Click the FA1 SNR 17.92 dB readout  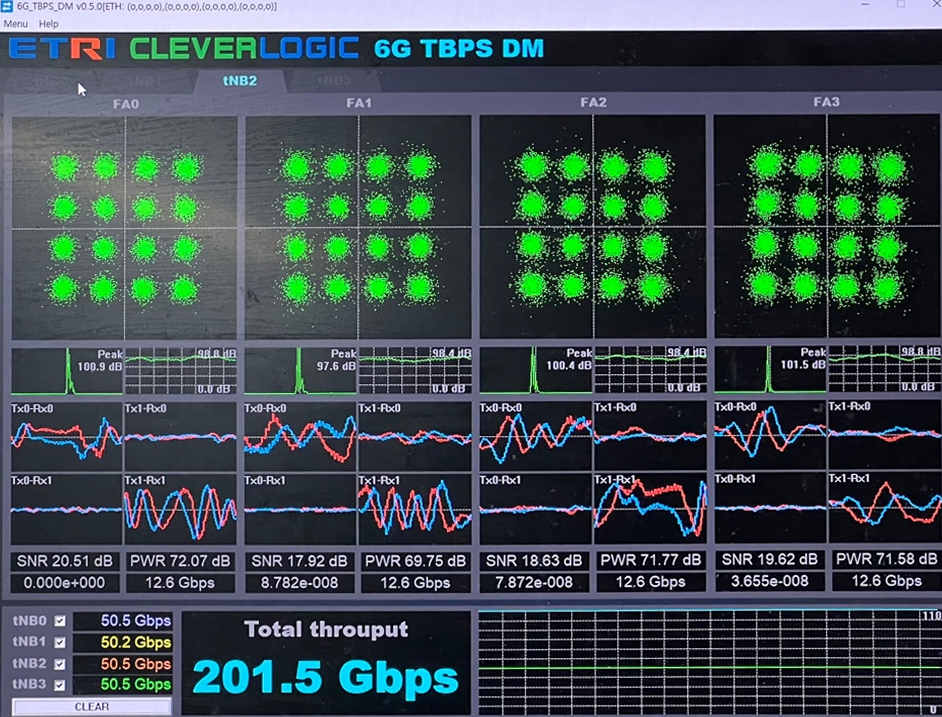300,560
